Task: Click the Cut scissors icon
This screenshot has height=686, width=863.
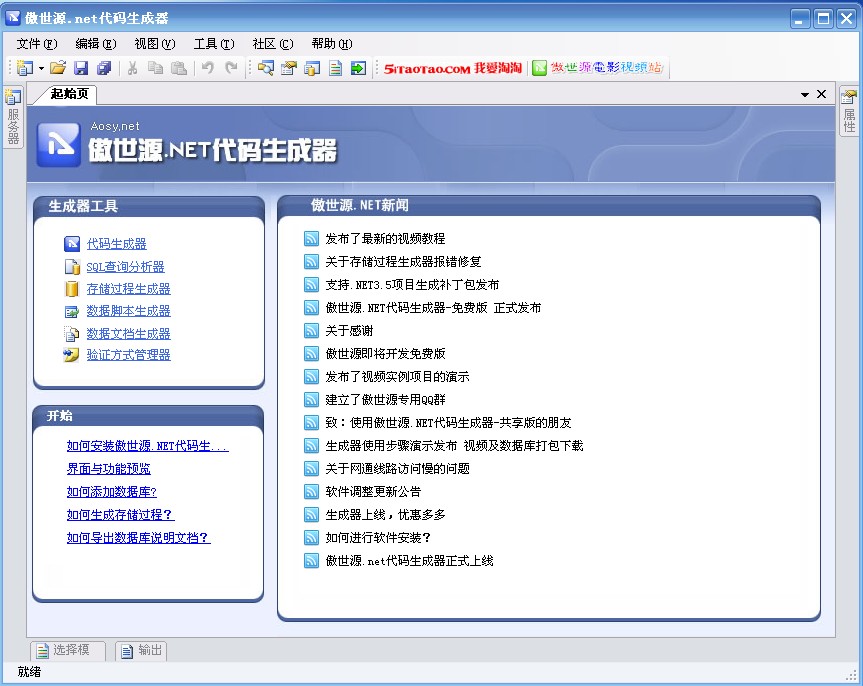Action: [x=132, y=68]
